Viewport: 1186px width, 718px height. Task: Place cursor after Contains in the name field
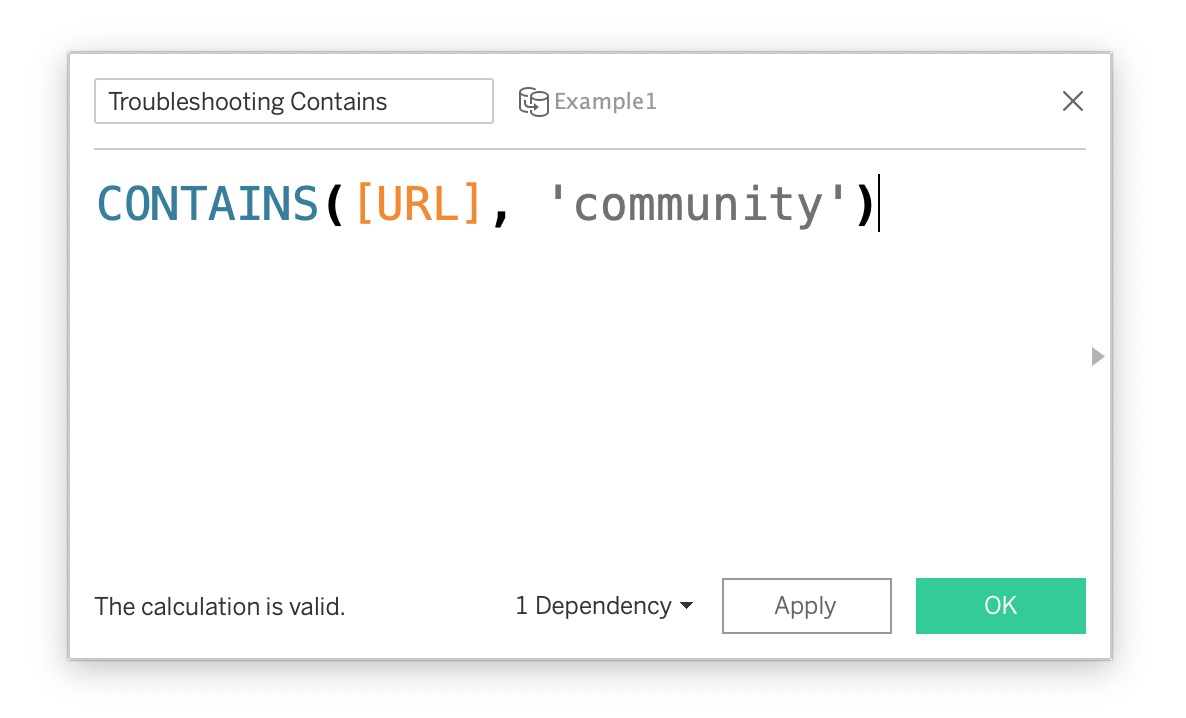coord(389,102)
